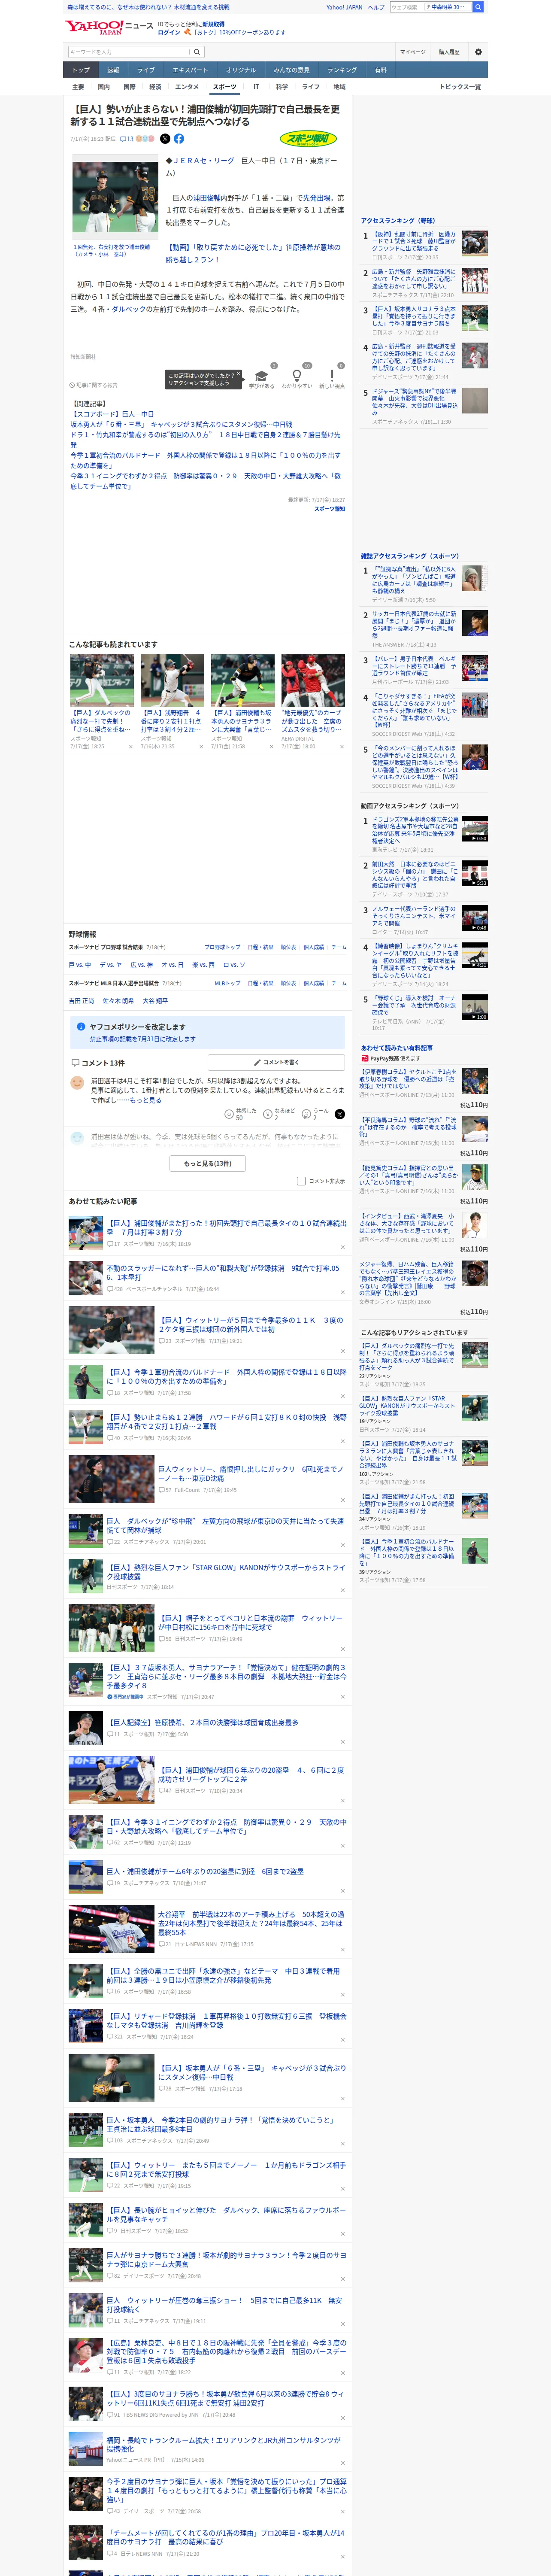This screenshot has width=551, height=2576.
Task: Share the article on X from the headline area
Action: pyautogui.click(x=165, y=139)
